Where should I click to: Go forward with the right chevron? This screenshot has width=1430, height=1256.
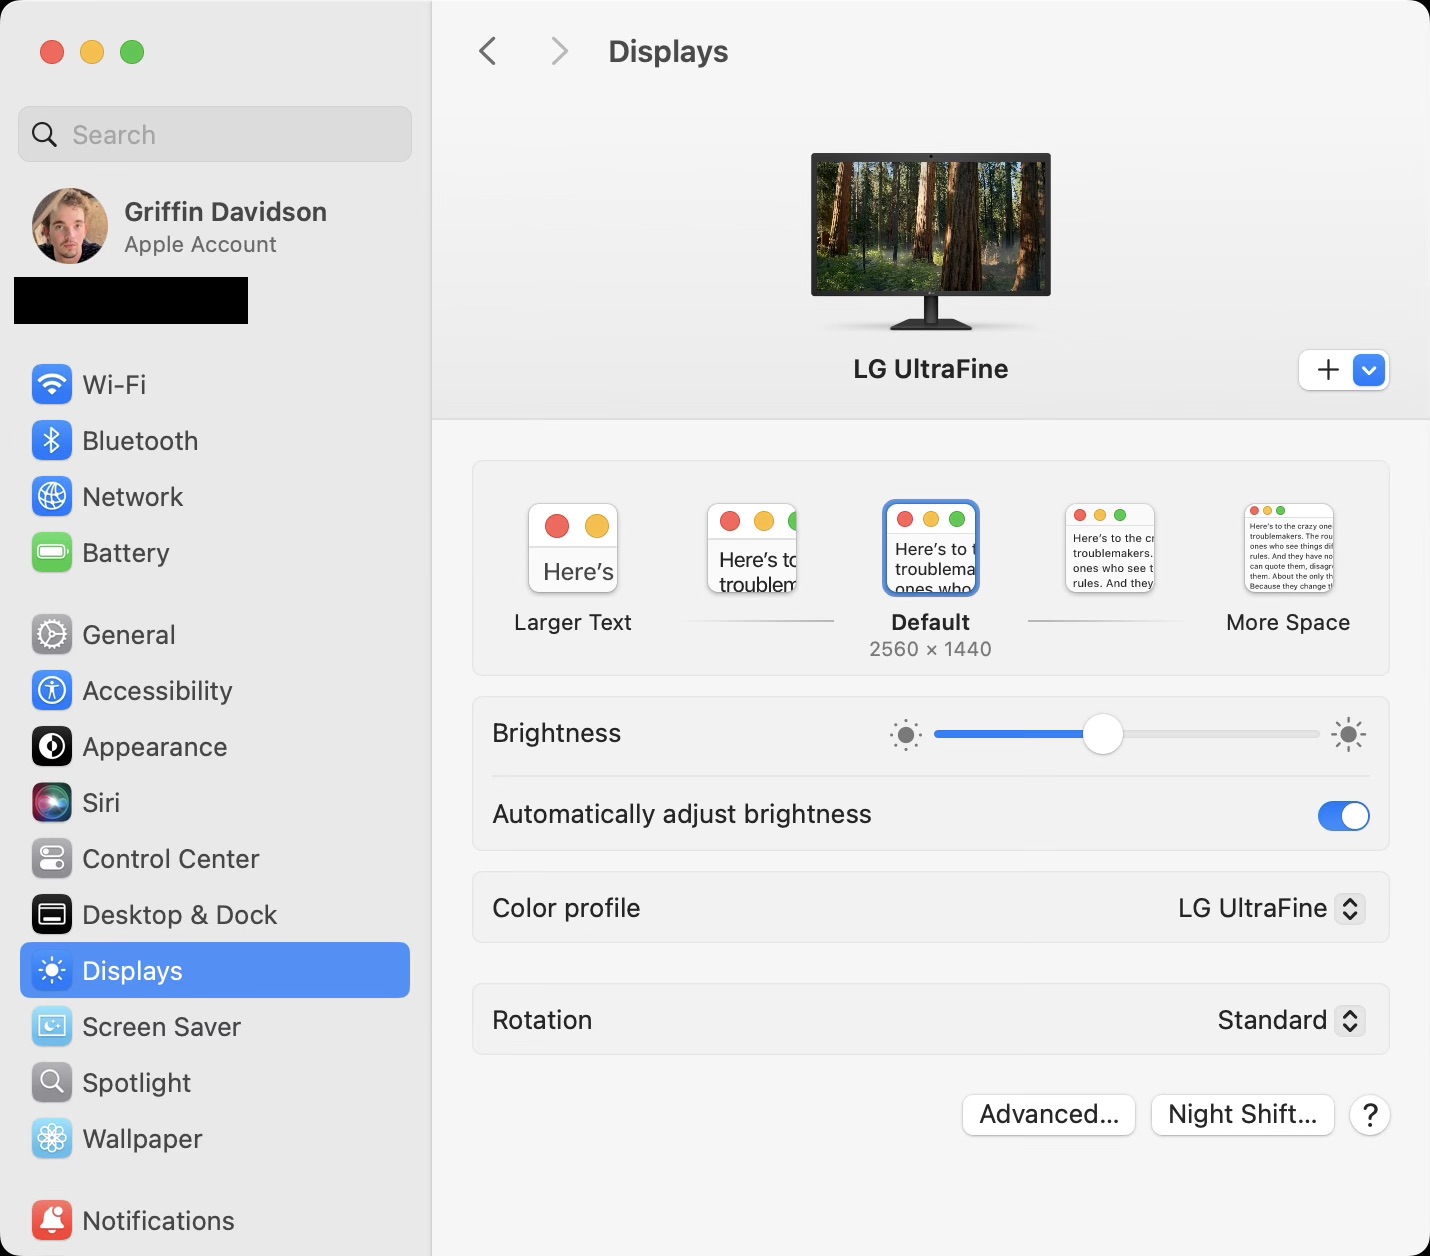(x=560, y=52)
